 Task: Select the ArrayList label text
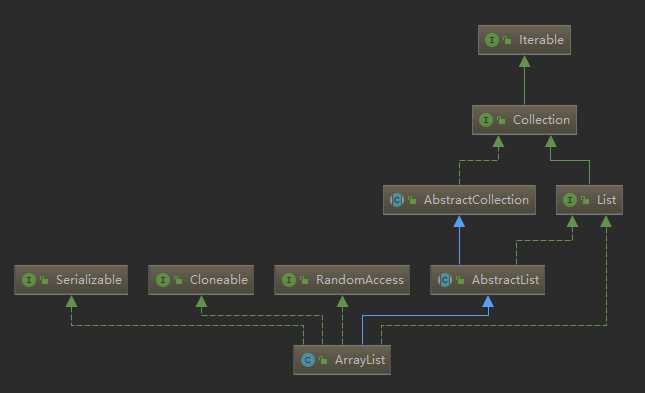[x=360, y=360]
